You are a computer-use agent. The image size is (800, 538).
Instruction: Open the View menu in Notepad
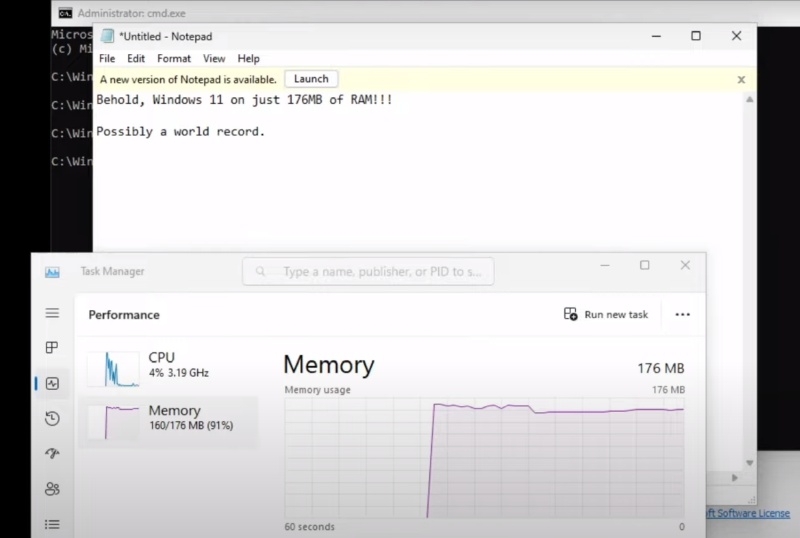214,59
